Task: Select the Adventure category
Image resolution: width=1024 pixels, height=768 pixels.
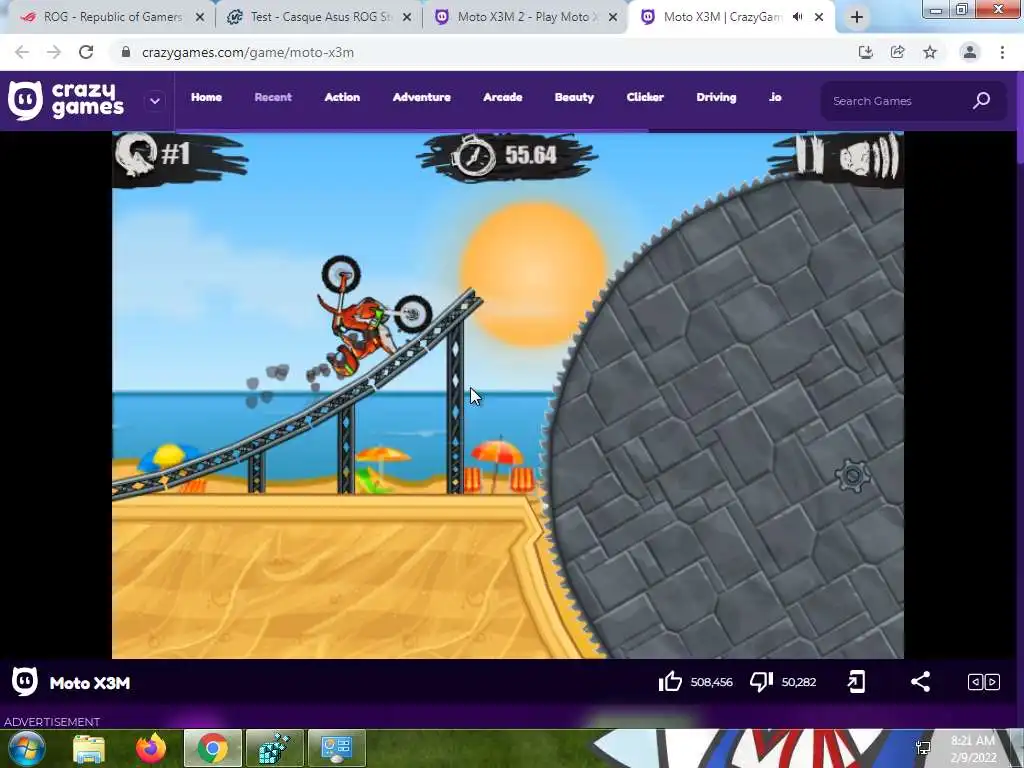Action: [421, 97]
